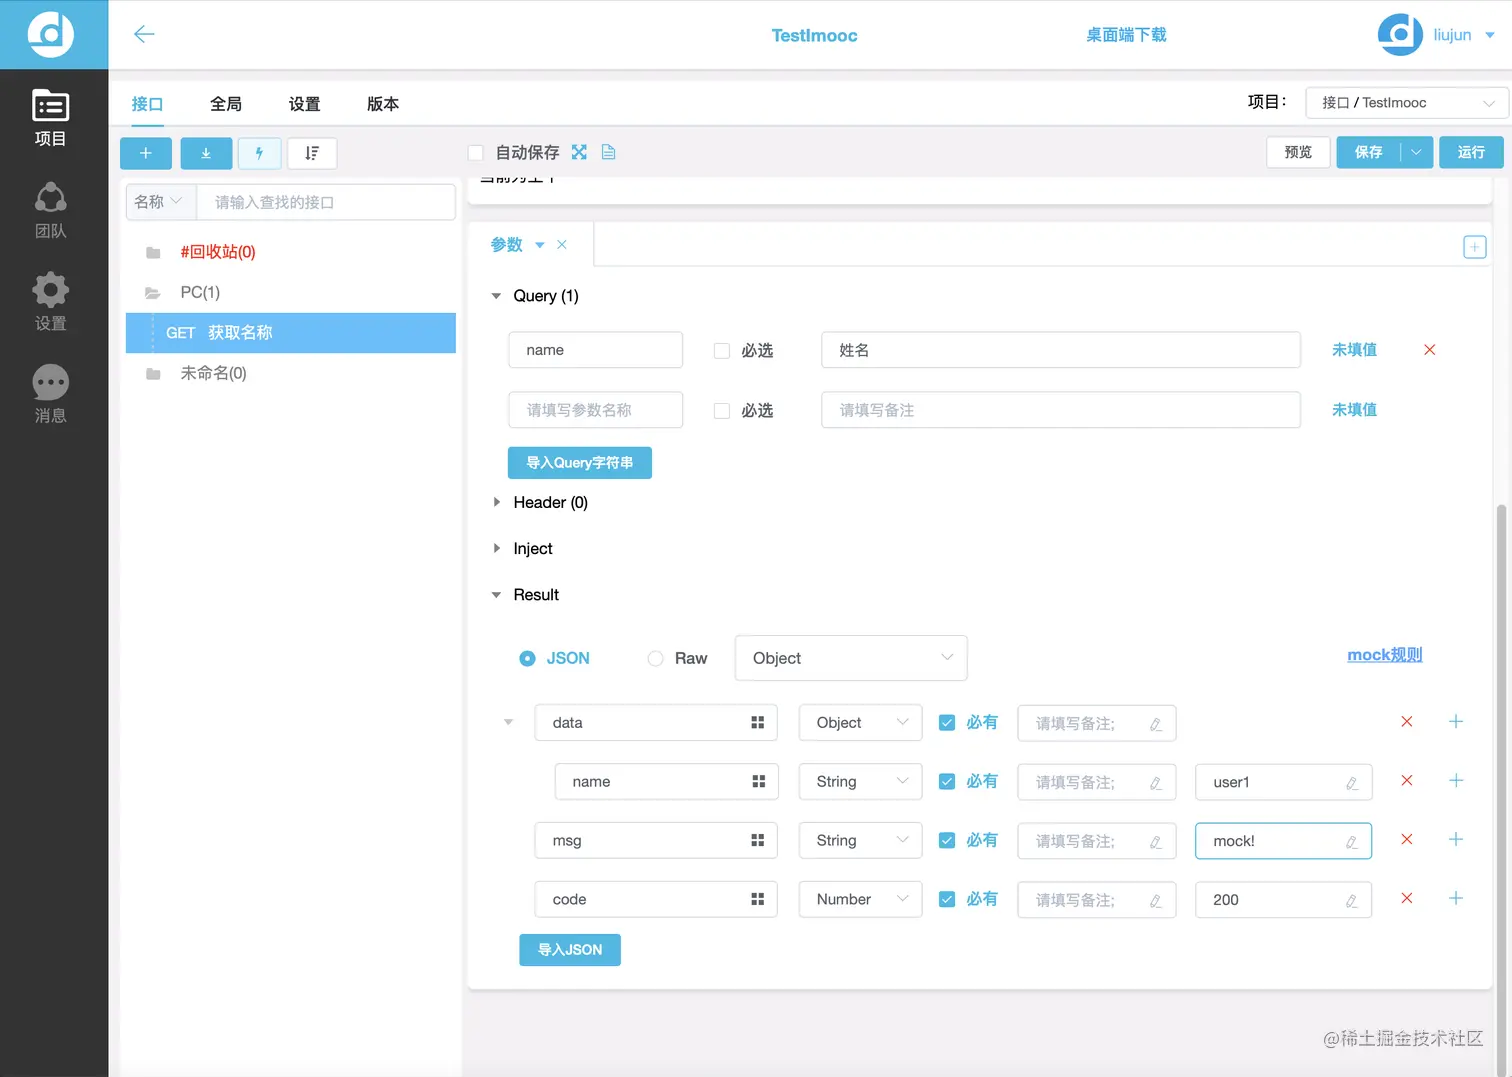Uncheck 必有 for the nested name field
Image resolution: width=1512 pixels, height=1077 pixels.
[x=946, y=782]
